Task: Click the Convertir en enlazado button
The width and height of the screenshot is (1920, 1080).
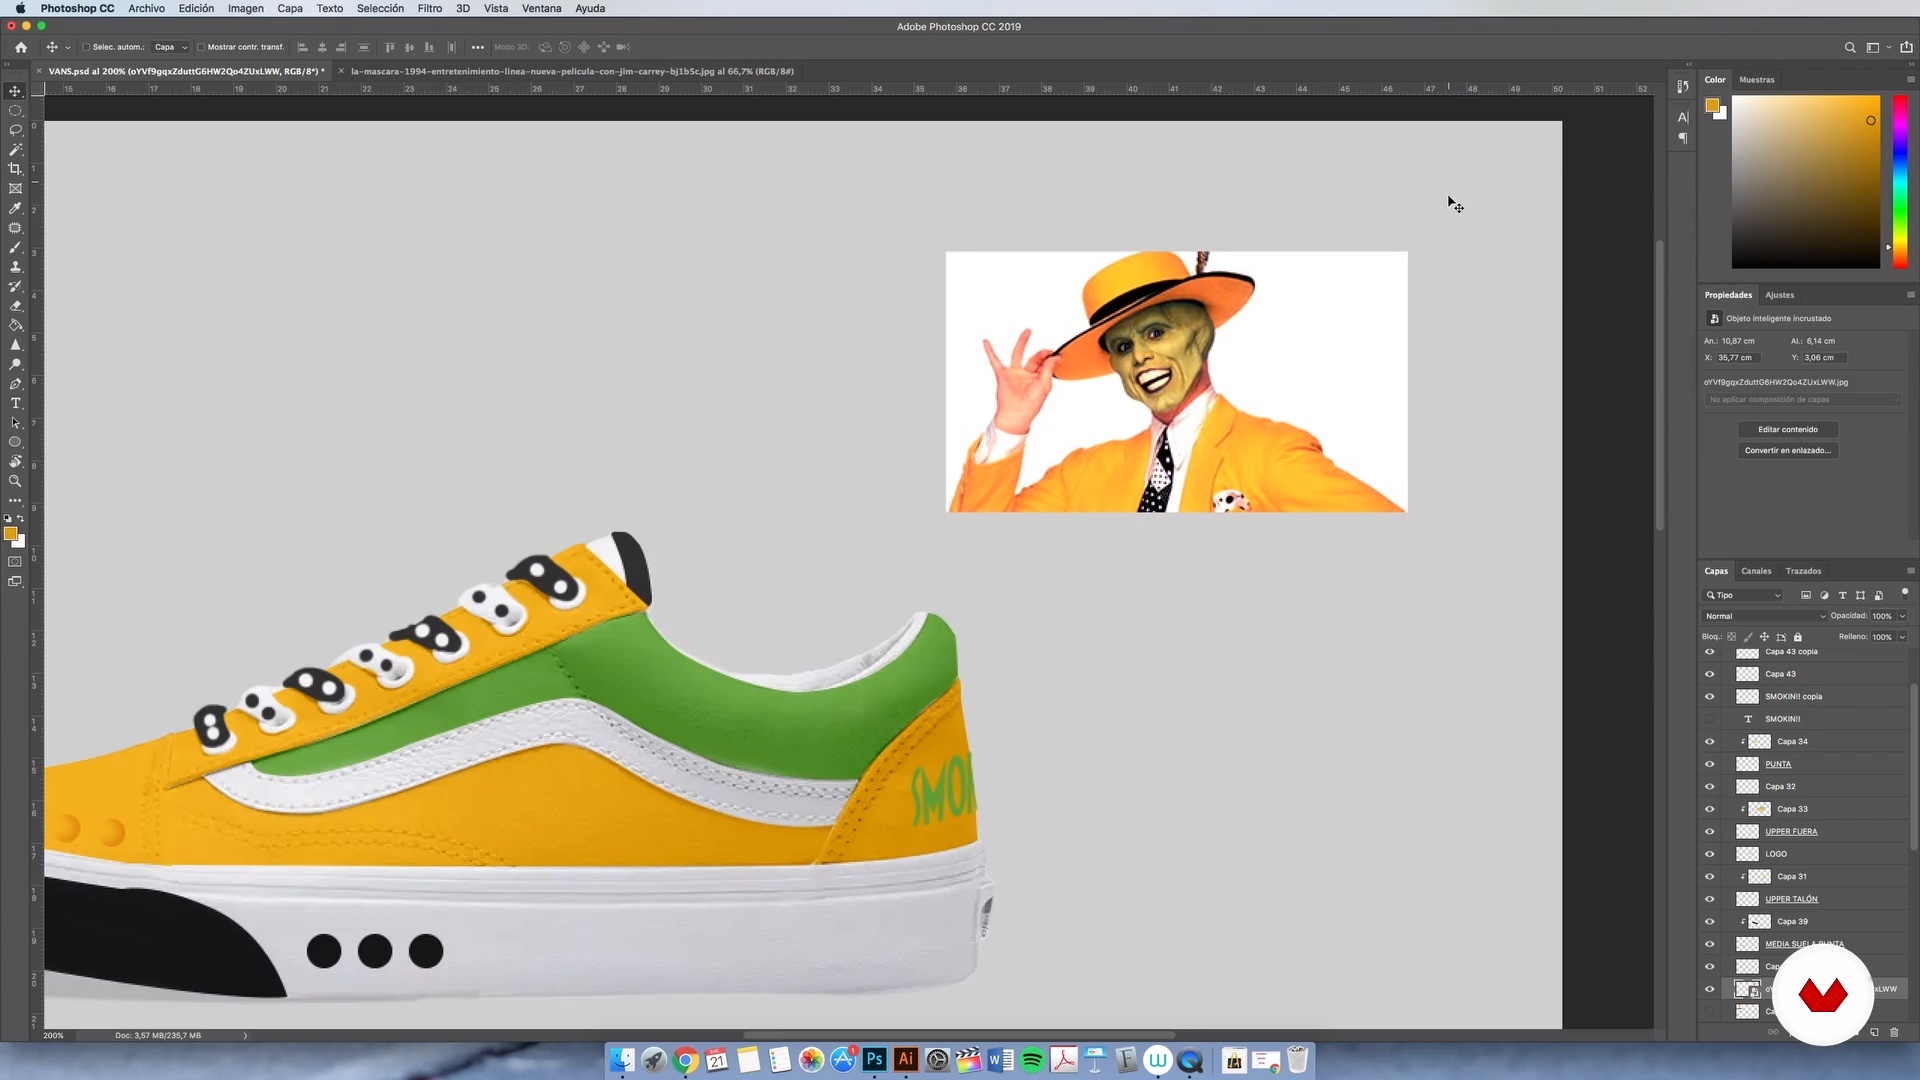Action: (x=1788, y=450)
